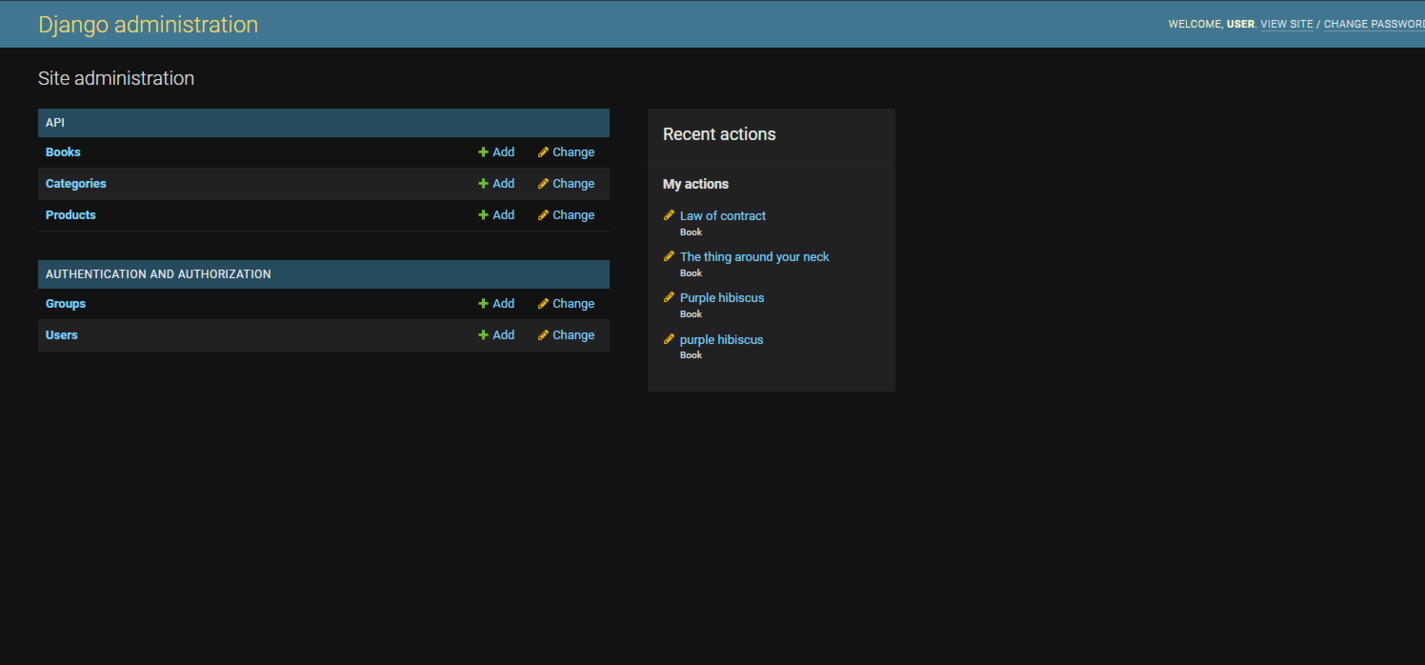1425x665 pixels.
Task: Click the green plus icon beside Categories
Action: [x=482, y=183]
